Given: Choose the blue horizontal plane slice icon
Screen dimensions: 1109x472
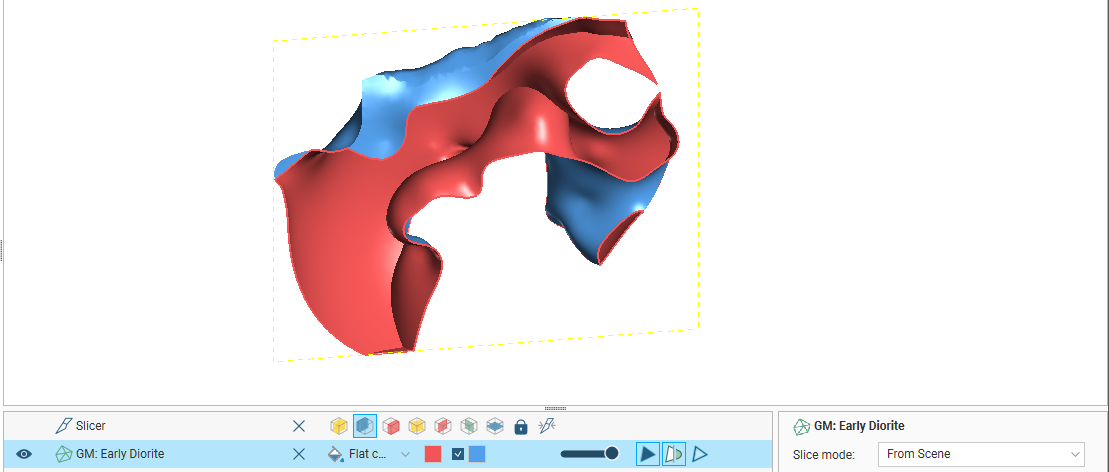Looking at the screenshot, I should tap(495, 426).
